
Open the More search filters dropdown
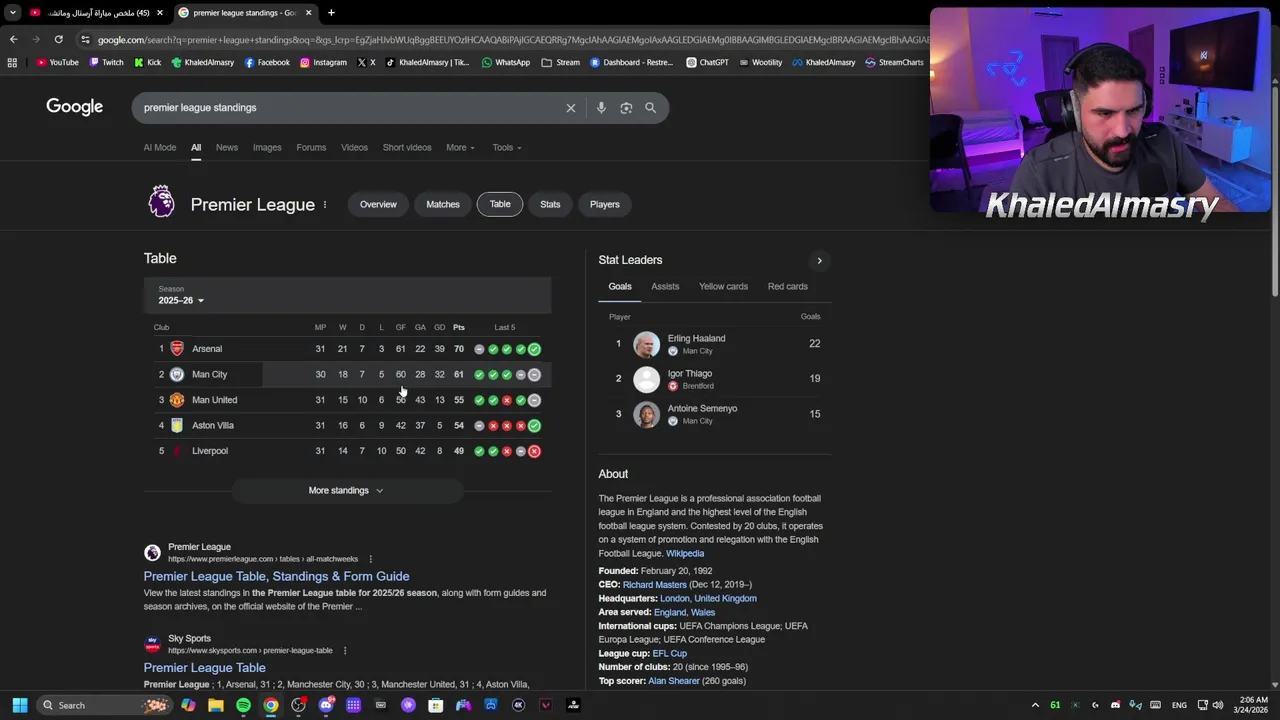click(460, 147)
